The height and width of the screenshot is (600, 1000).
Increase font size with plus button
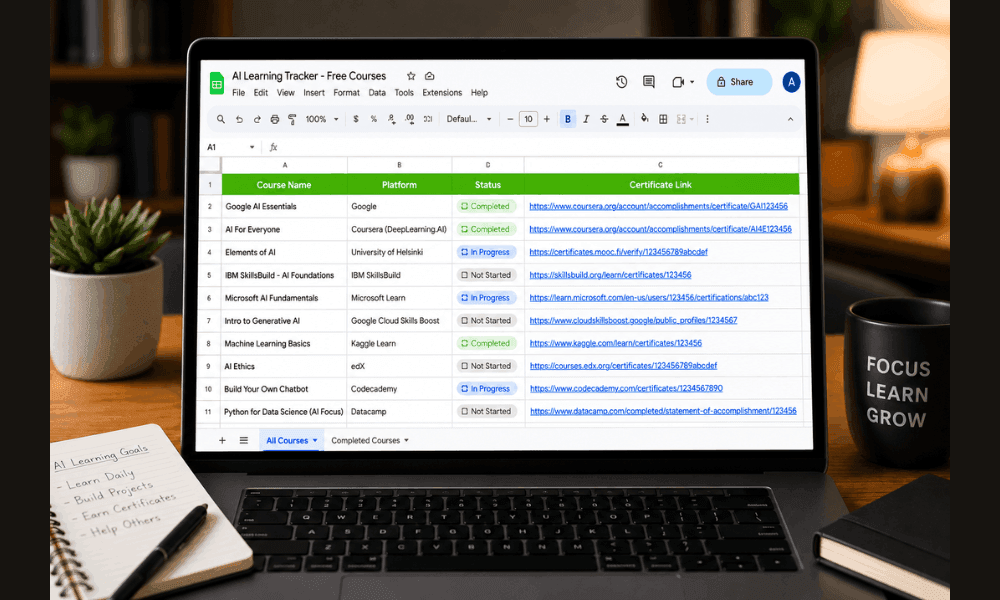[x=547, y=119]
